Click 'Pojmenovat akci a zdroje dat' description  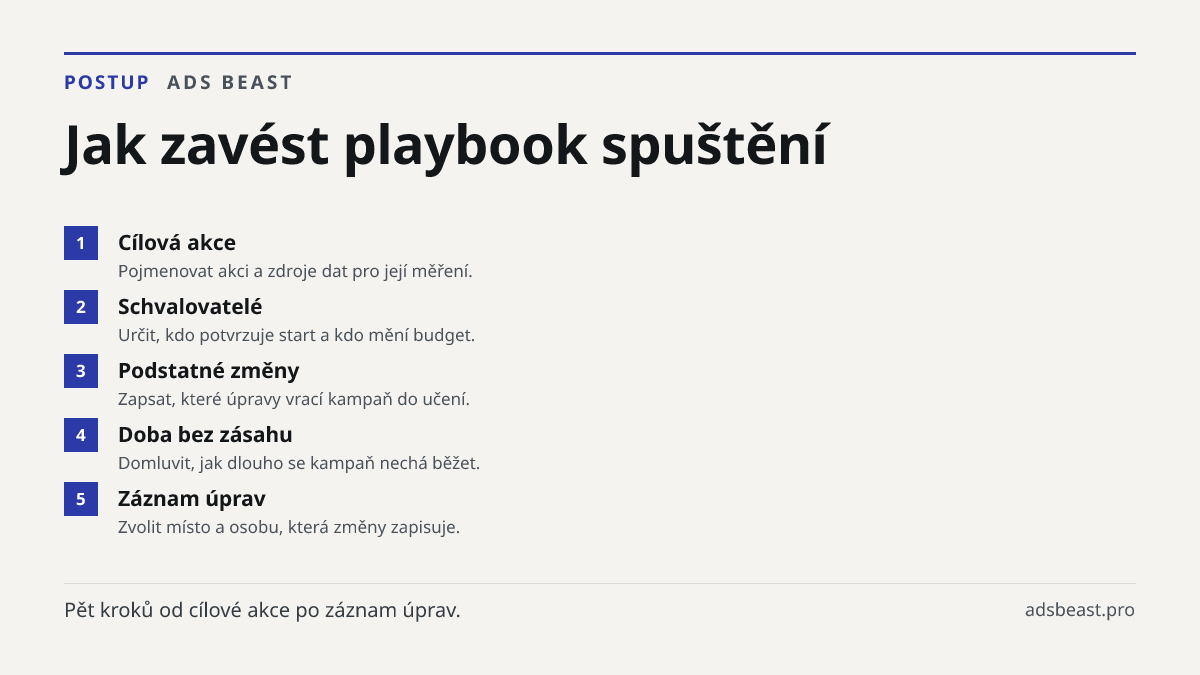coord(295,271)
